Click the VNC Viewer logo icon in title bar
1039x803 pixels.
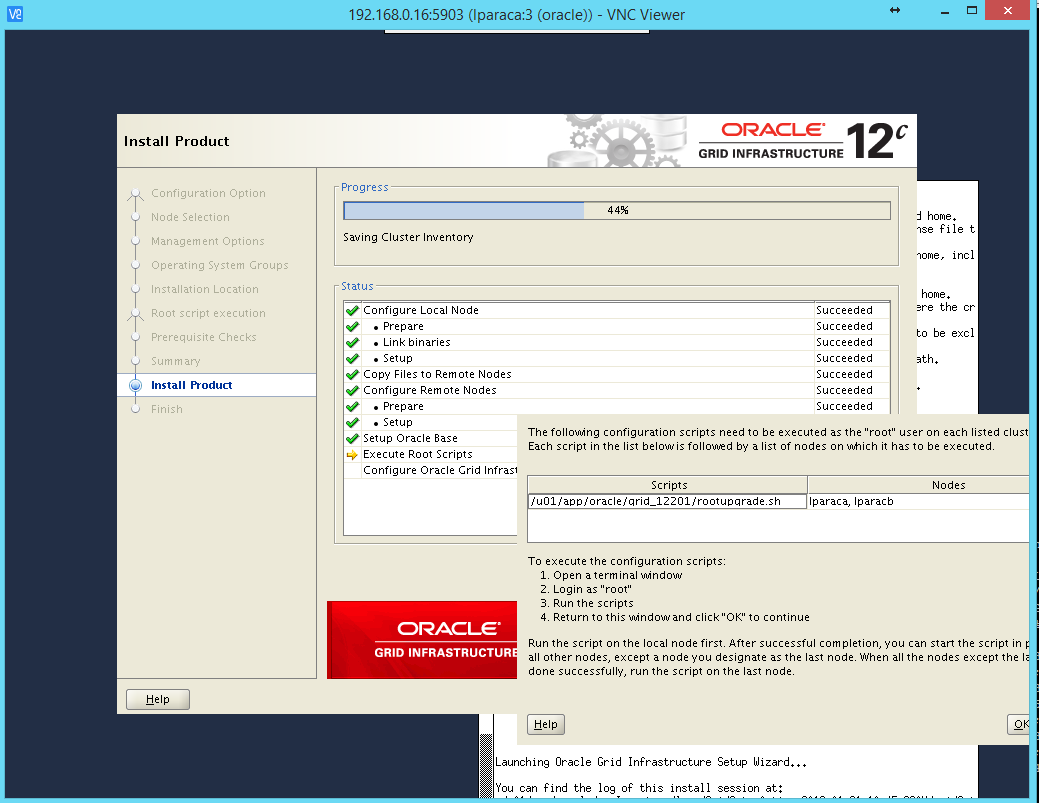point(15,13)
